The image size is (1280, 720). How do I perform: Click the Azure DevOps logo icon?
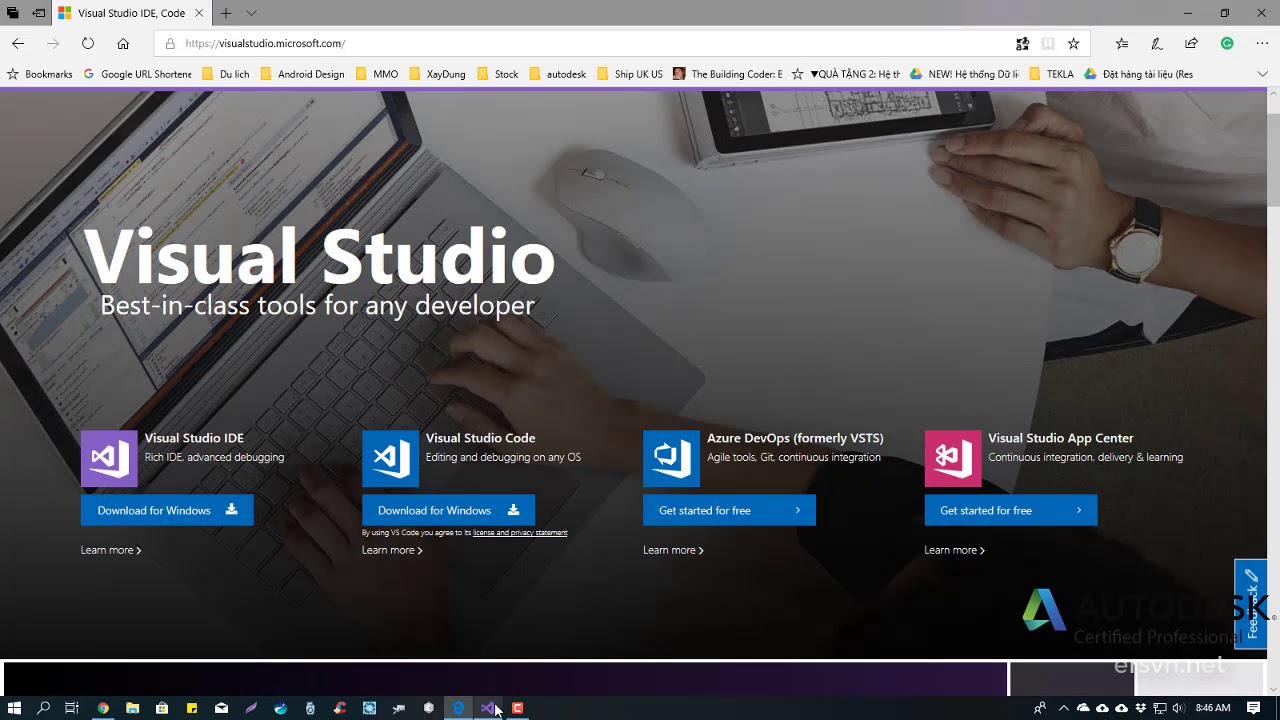671,458
